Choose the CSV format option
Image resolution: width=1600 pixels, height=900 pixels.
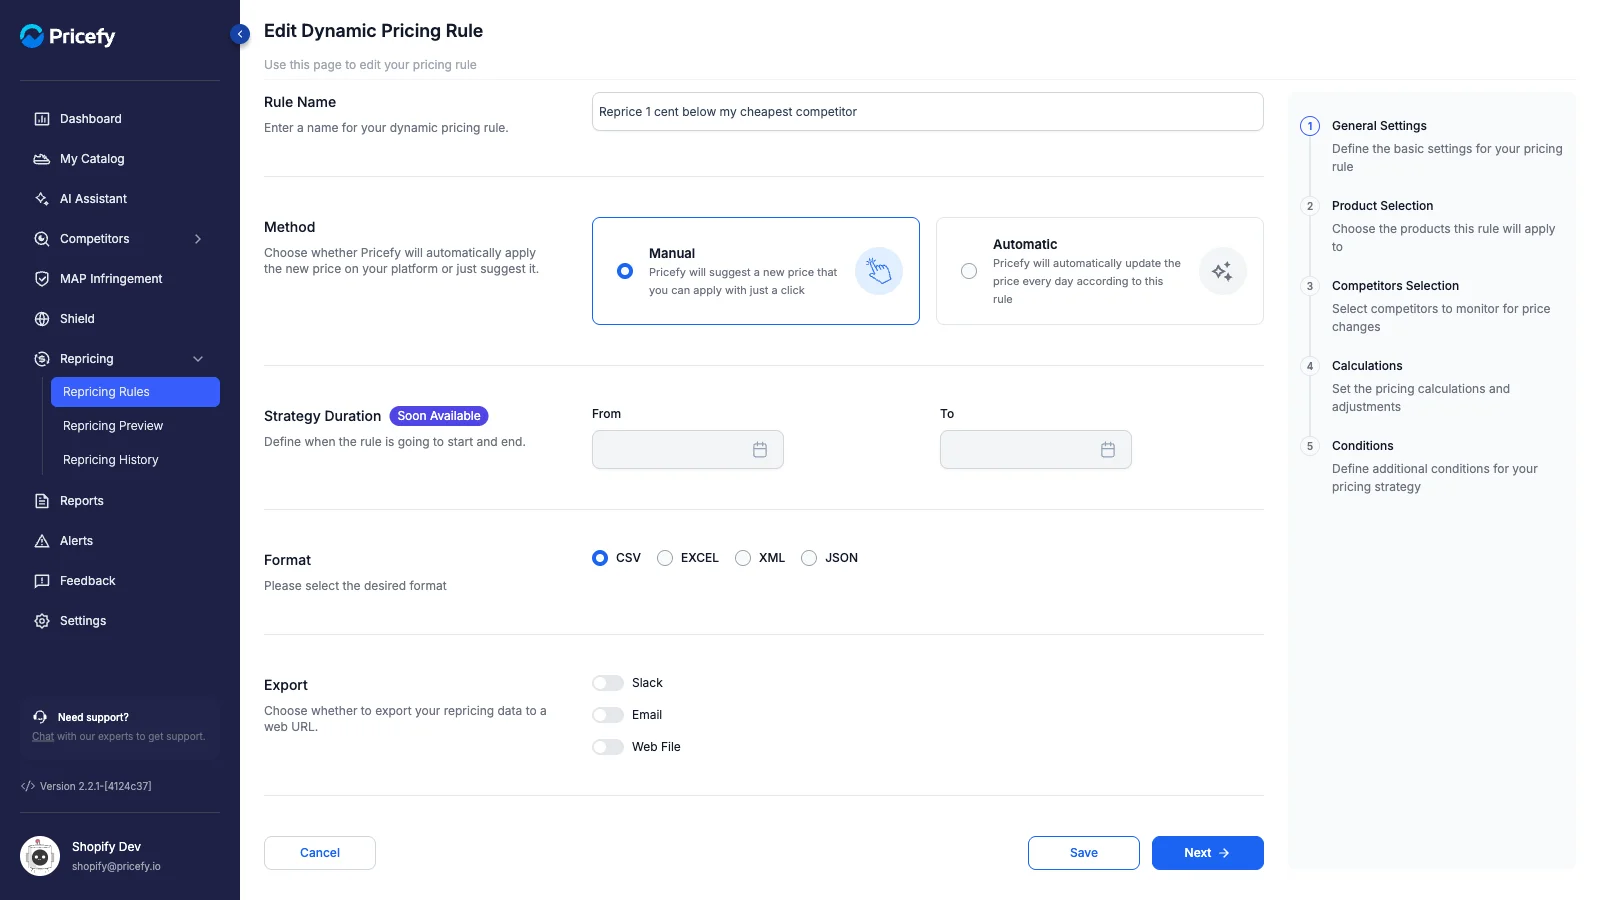[600, 558]
